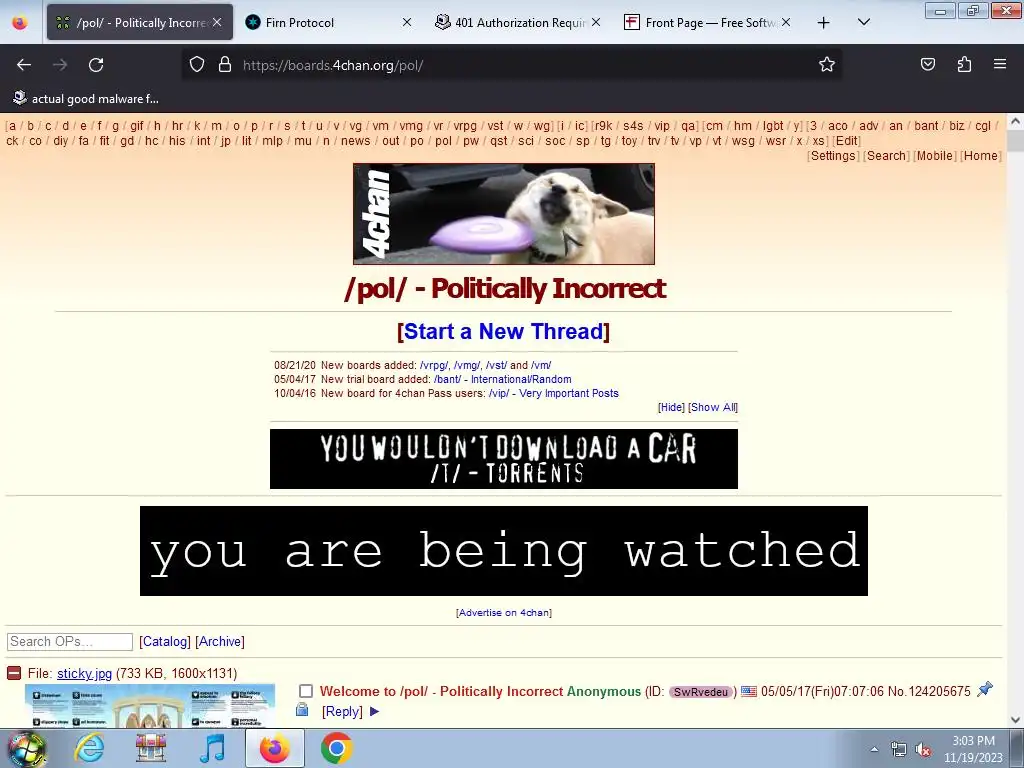
Task: Open post number 124205675
Action: coord(938,691)
